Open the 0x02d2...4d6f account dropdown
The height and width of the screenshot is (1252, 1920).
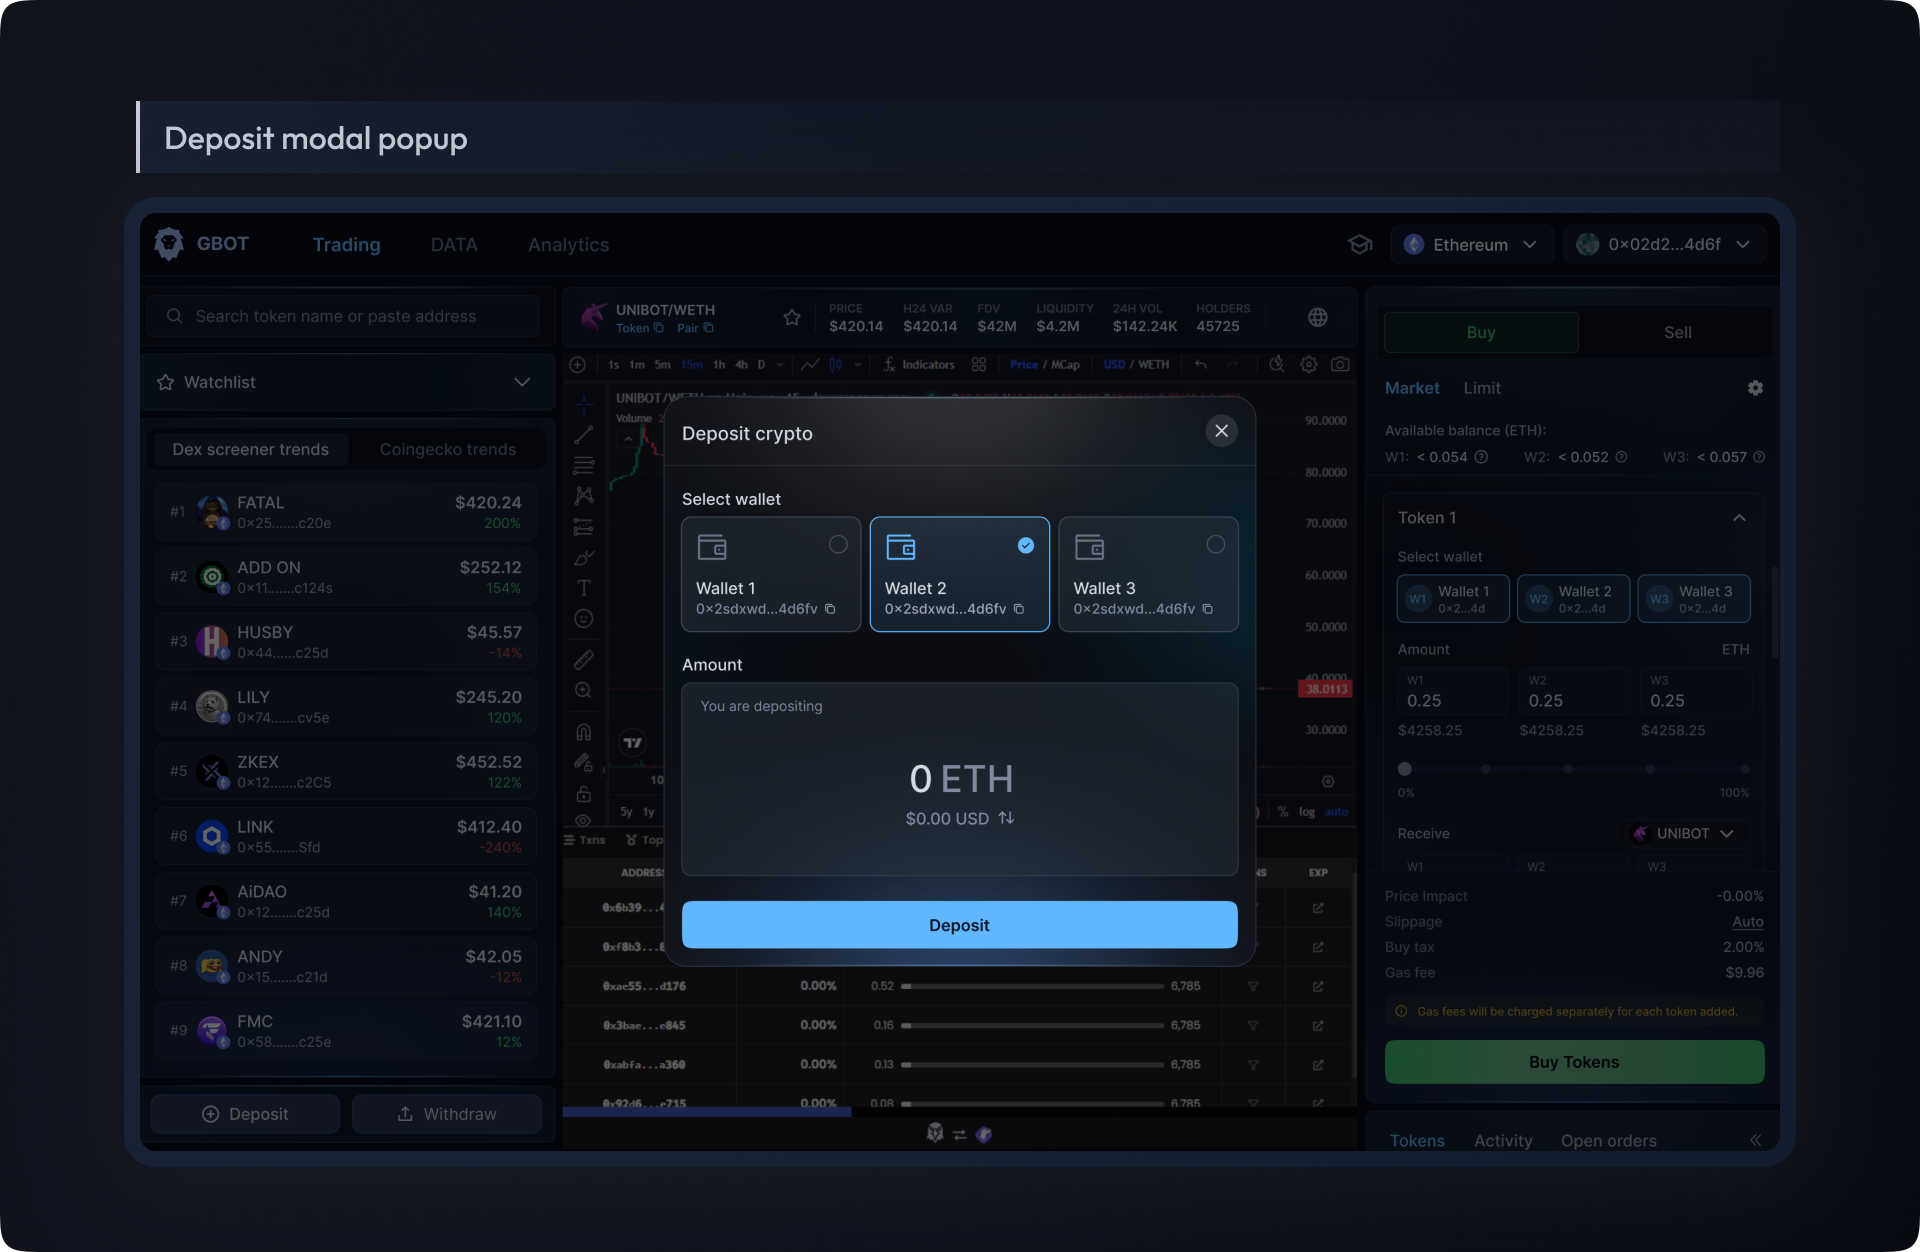pyautogui.click(x=1665, y=244)
